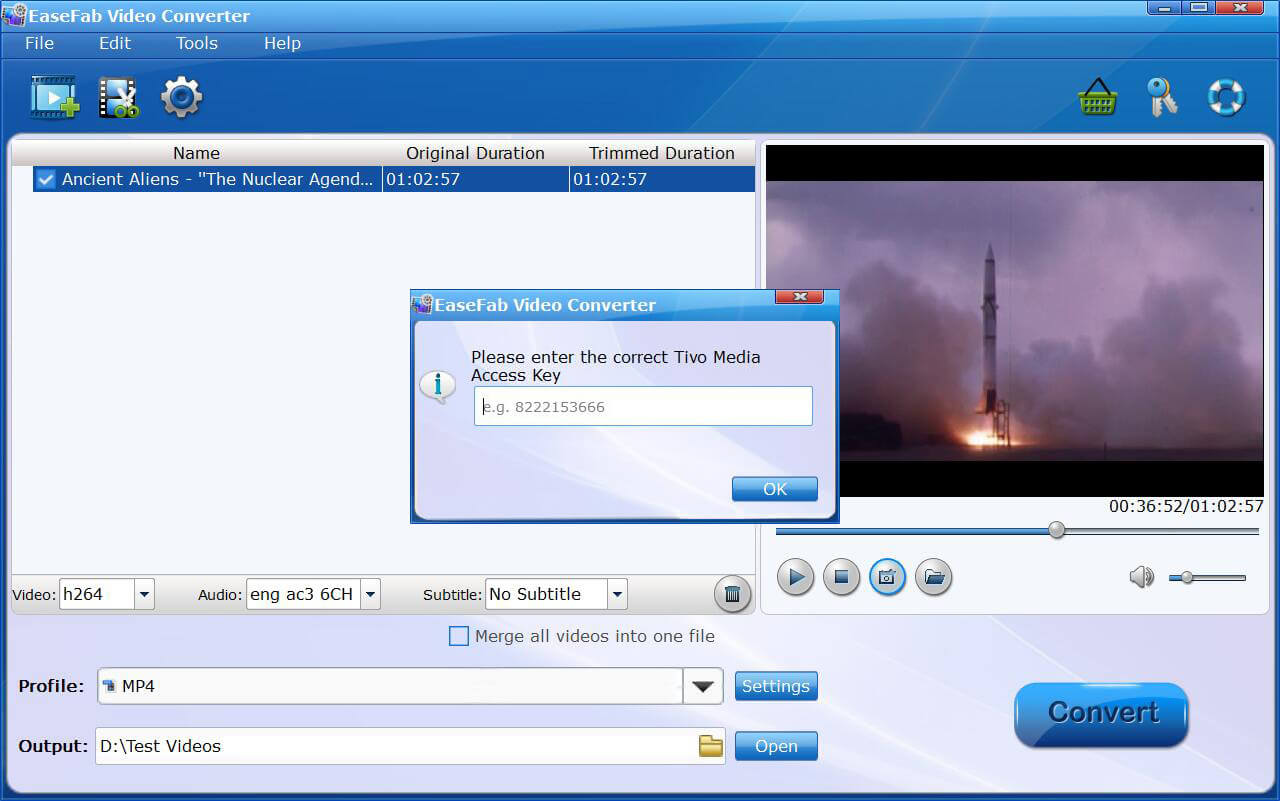Click the 01:02:57 Trimmed Duration cell
This screenshot has width=1280, height=801.
(662, 179)
